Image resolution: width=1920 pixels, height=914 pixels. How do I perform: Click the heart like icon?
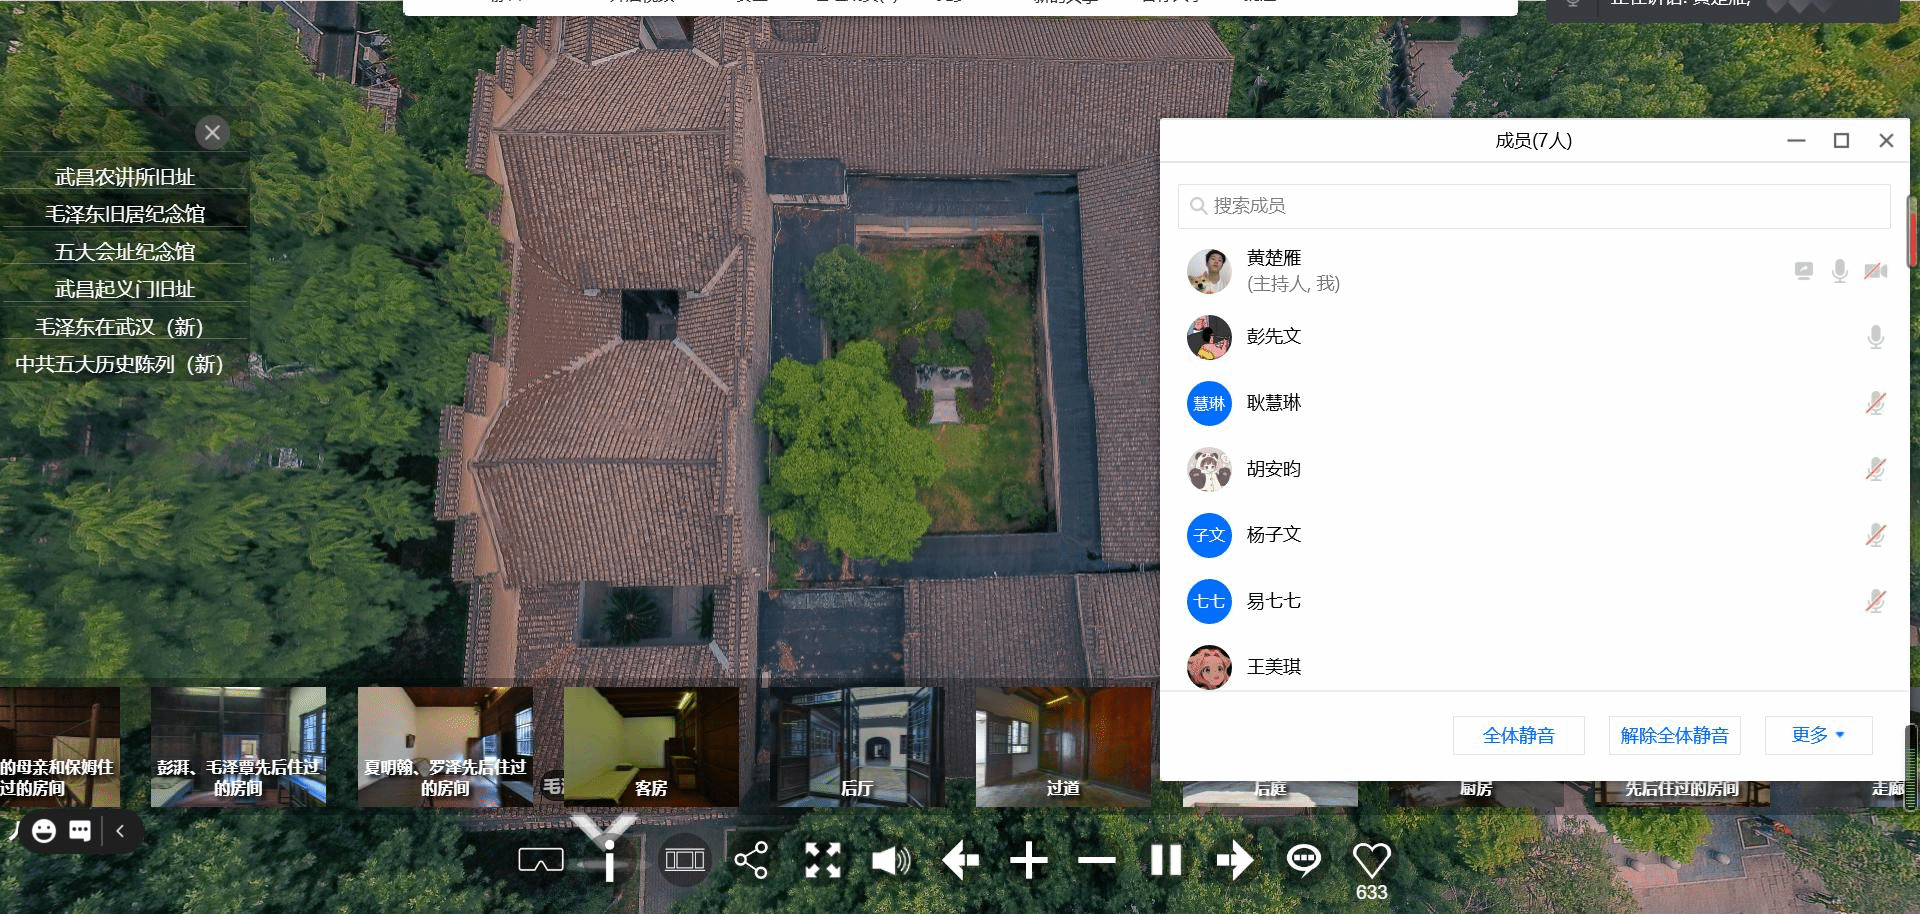point(1371,860)
